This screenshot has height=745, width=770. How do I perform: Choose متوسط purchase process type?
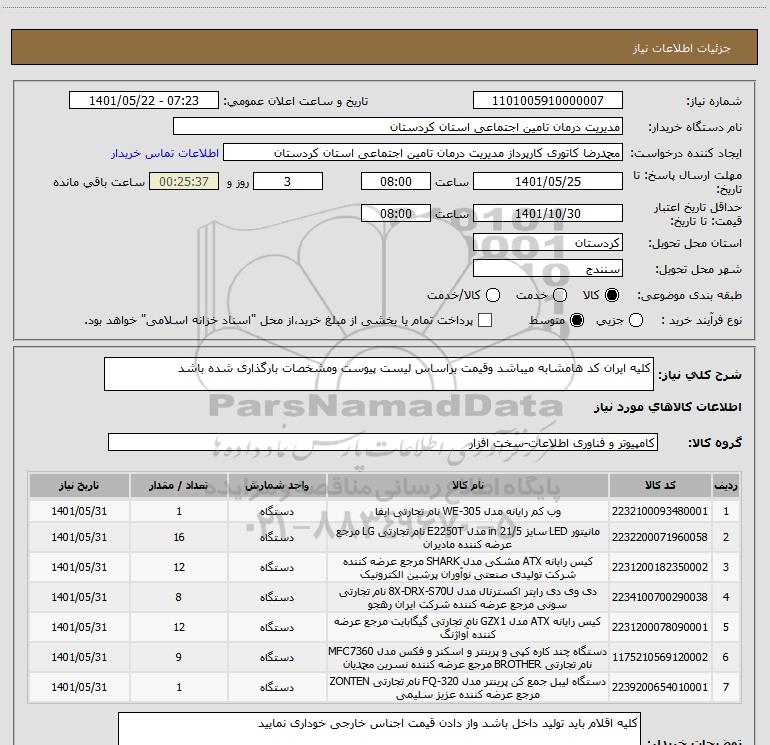577,320
